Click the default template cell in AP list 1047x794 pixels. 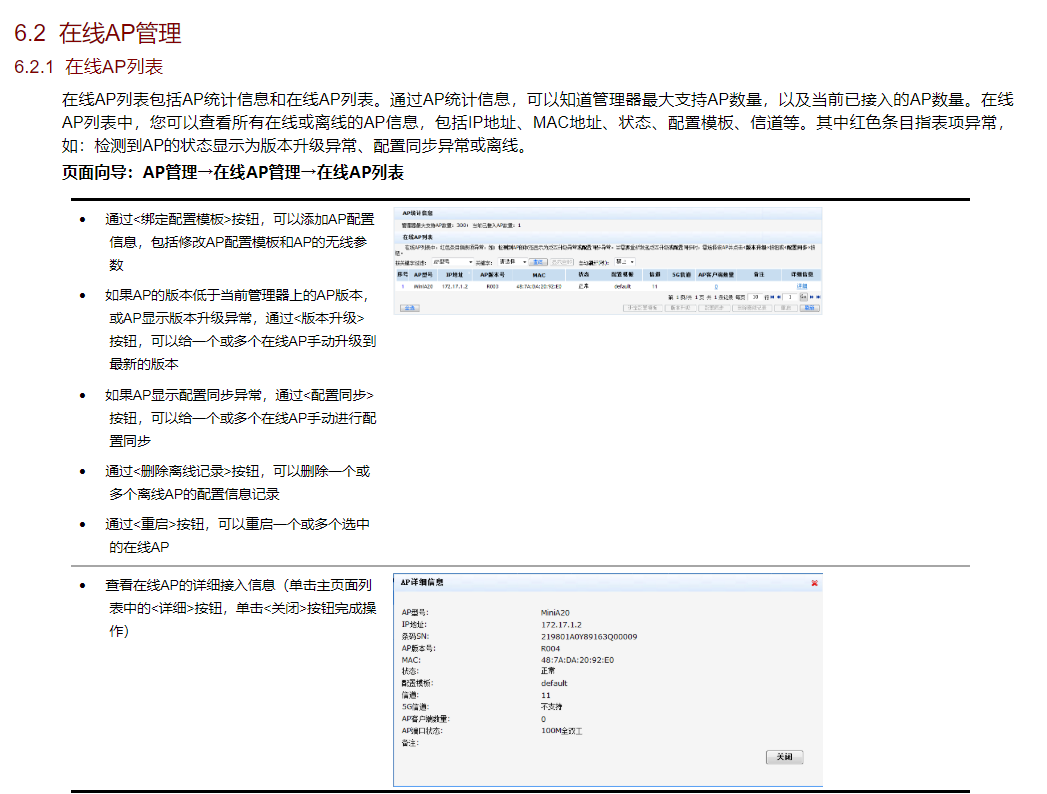(x=622, y=286)
